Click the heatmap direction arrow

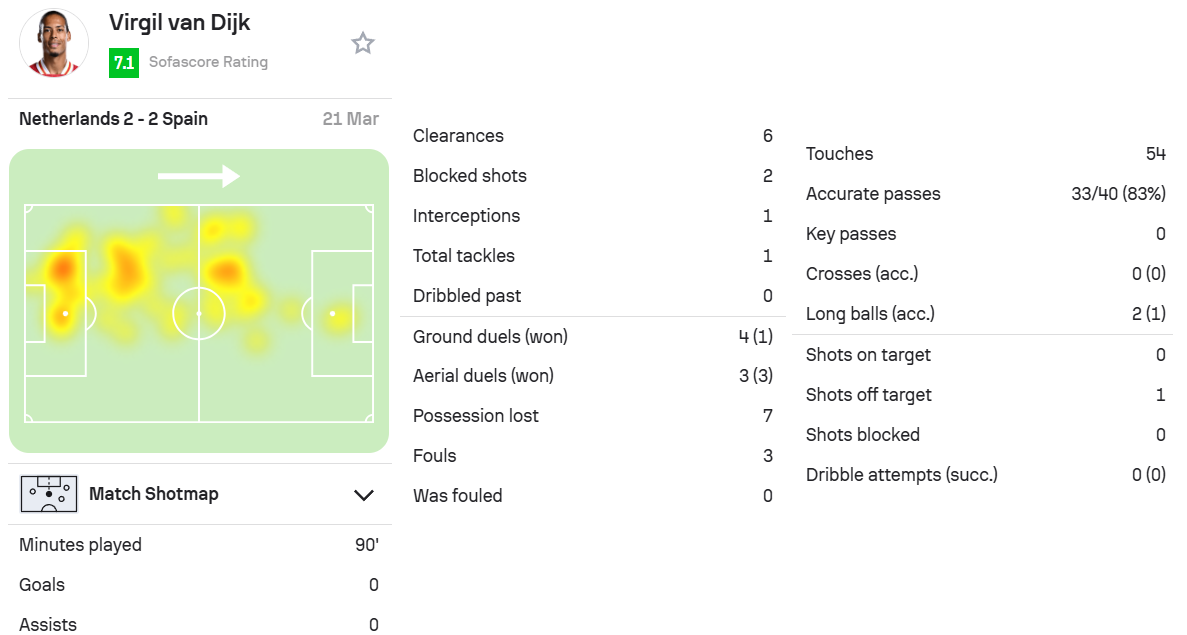[x=198, y=176]
